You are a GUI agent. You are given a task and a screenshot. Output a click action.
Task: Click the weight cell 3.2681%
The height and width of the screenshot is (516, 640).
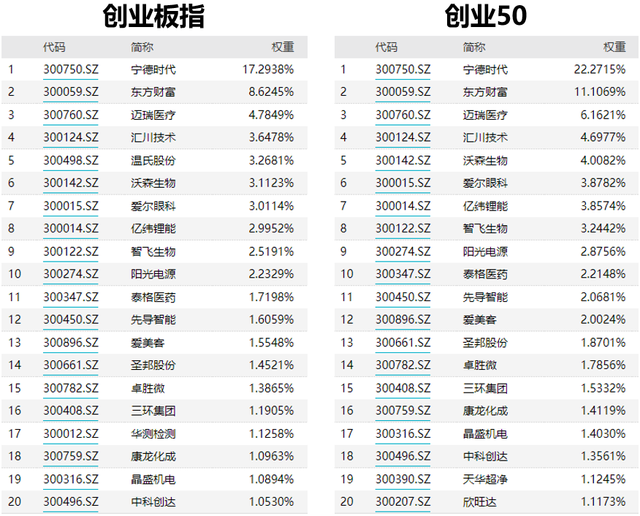[x=271, y=160]
